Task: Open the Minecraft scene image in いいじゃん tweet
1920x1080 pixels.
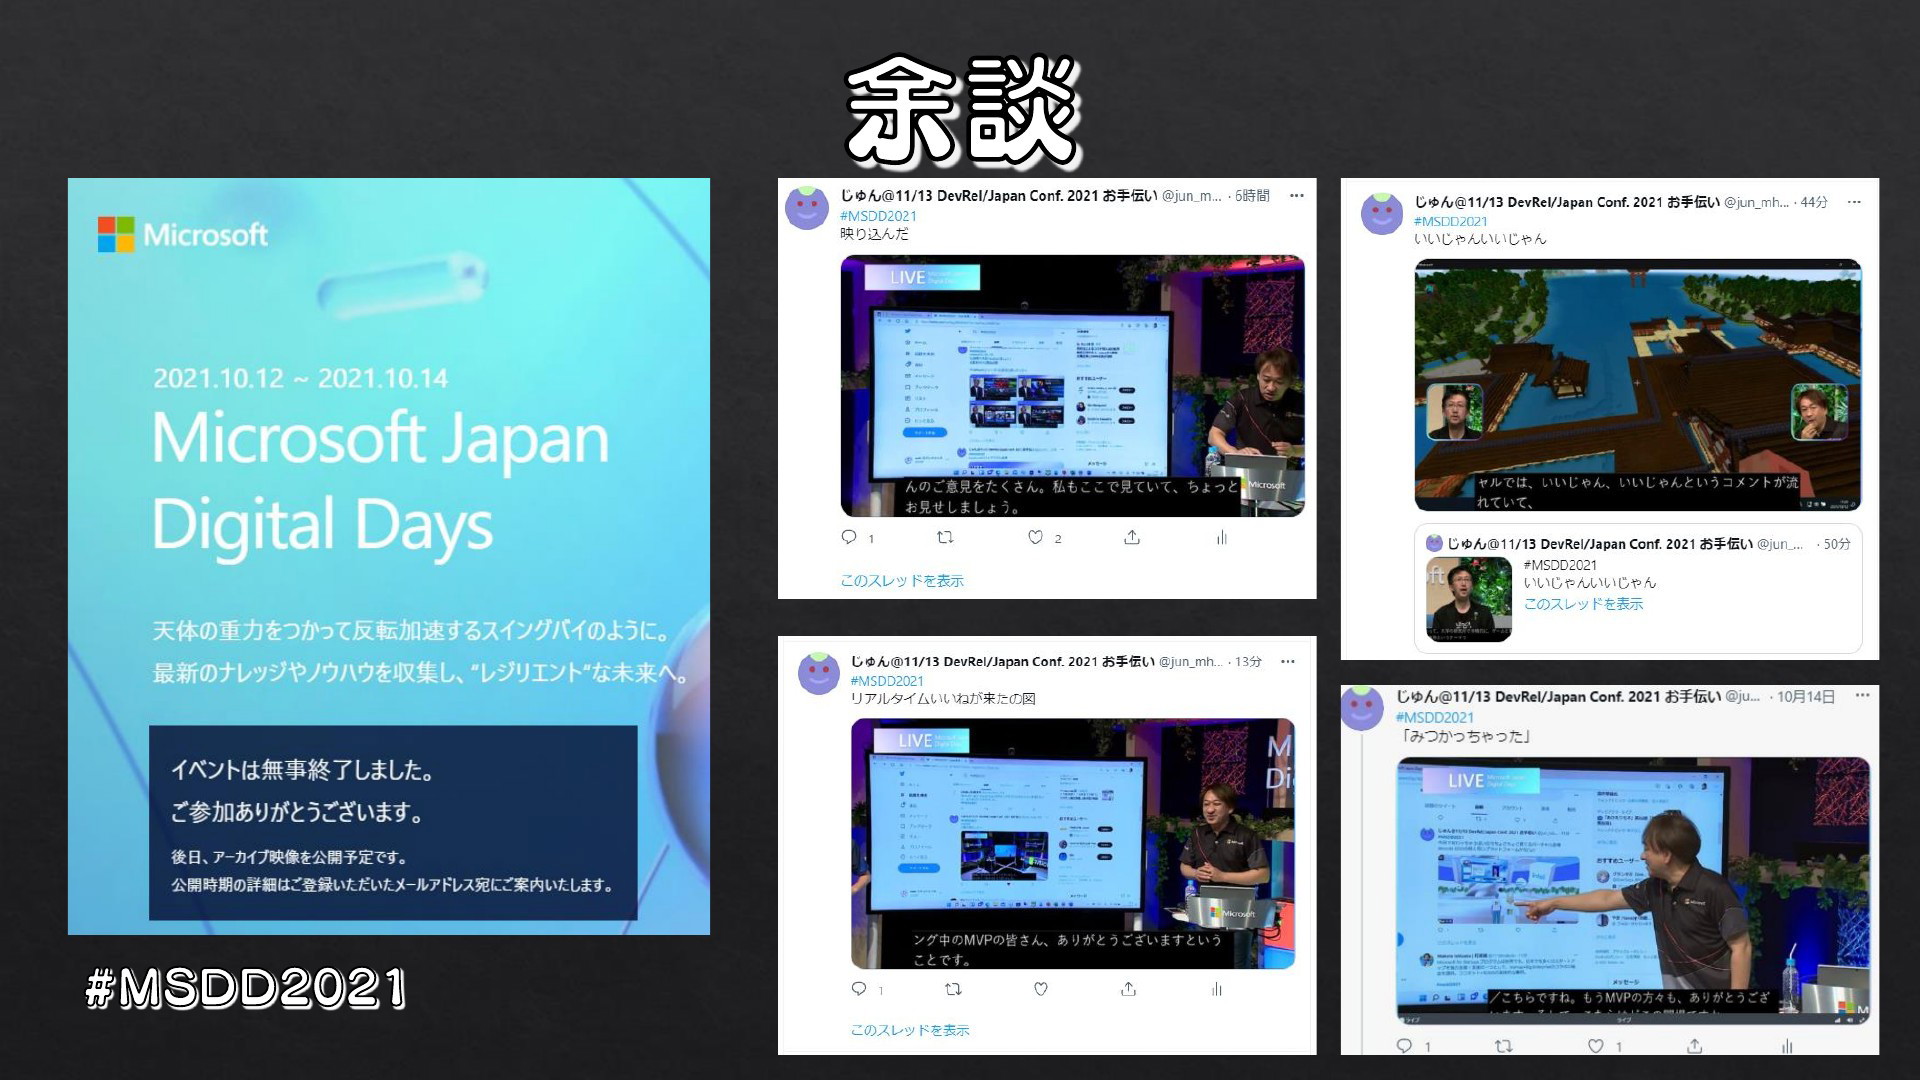Action: [1638, 385]
